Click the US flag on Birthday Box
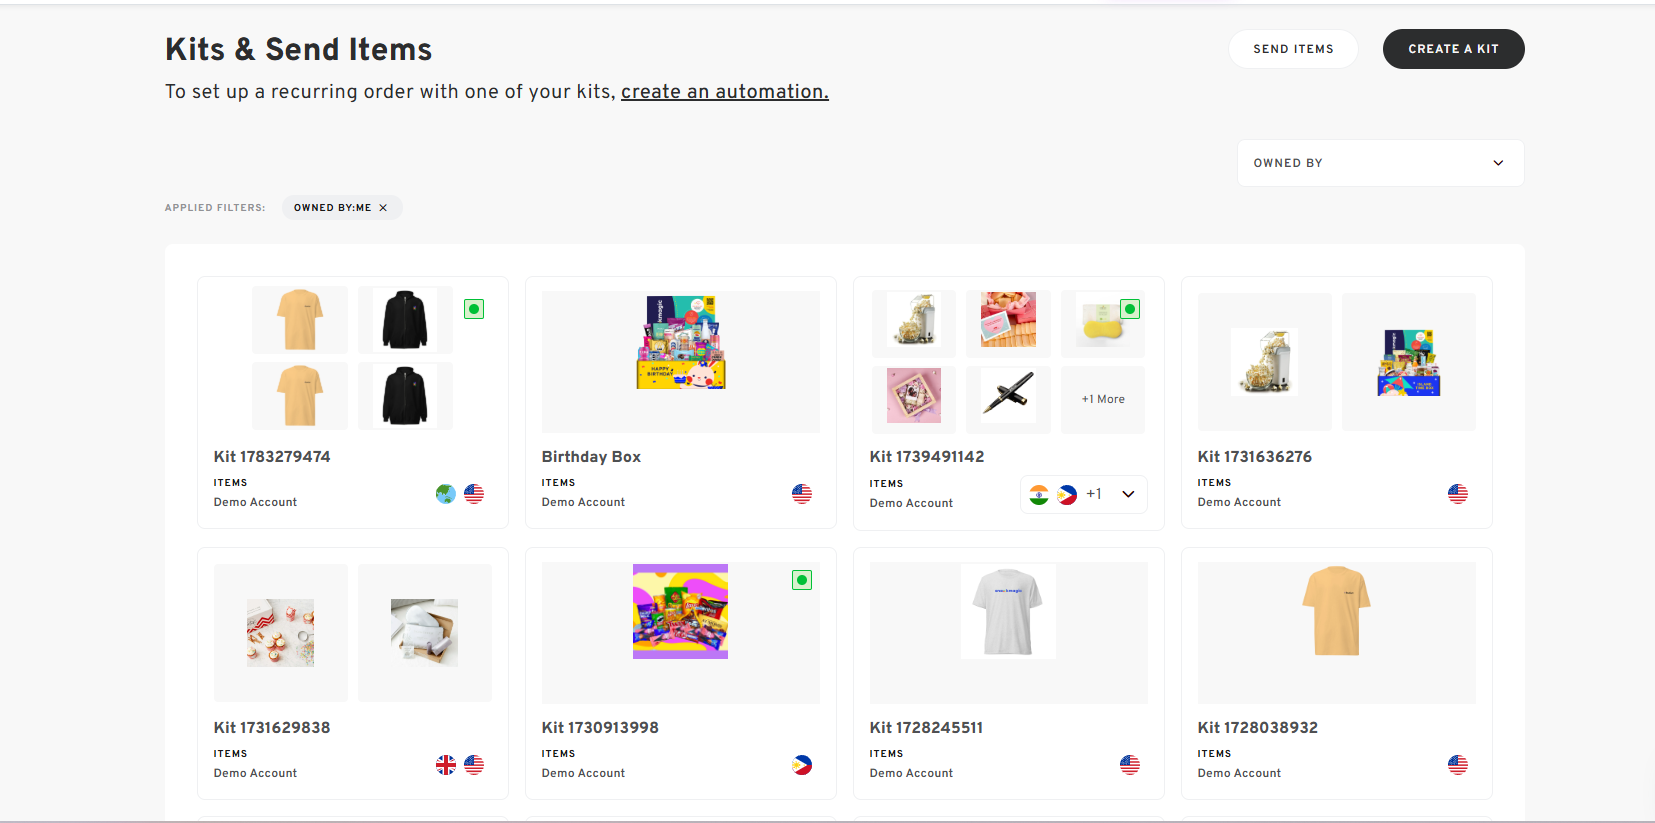 [802, 494]
